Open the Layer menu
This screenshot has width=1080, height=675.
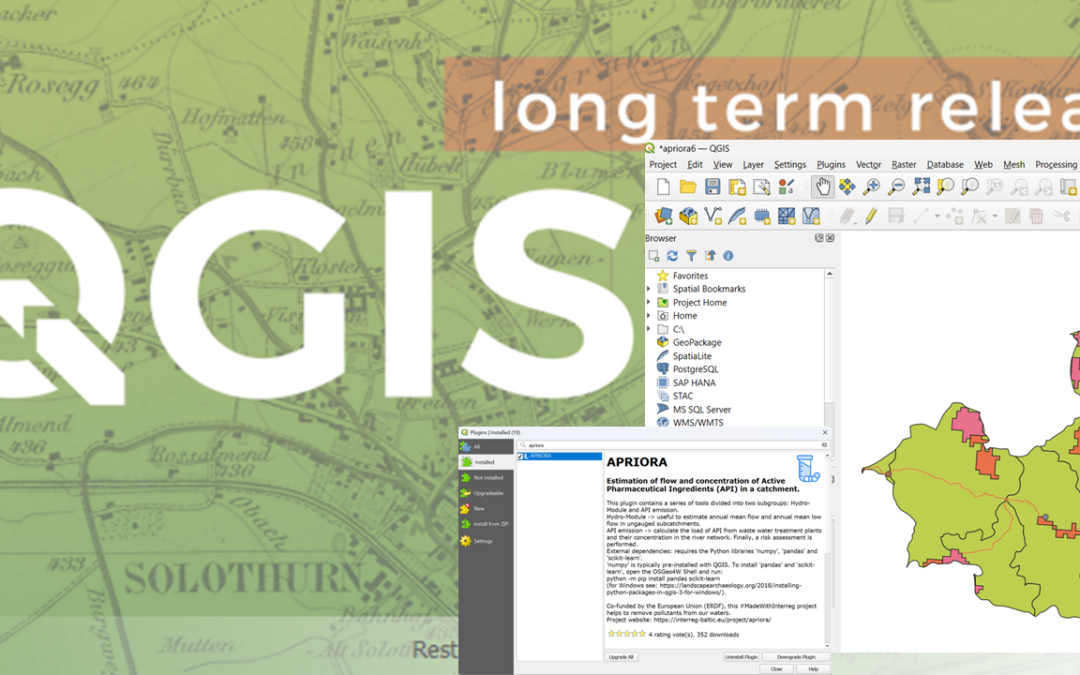[753, 165]
